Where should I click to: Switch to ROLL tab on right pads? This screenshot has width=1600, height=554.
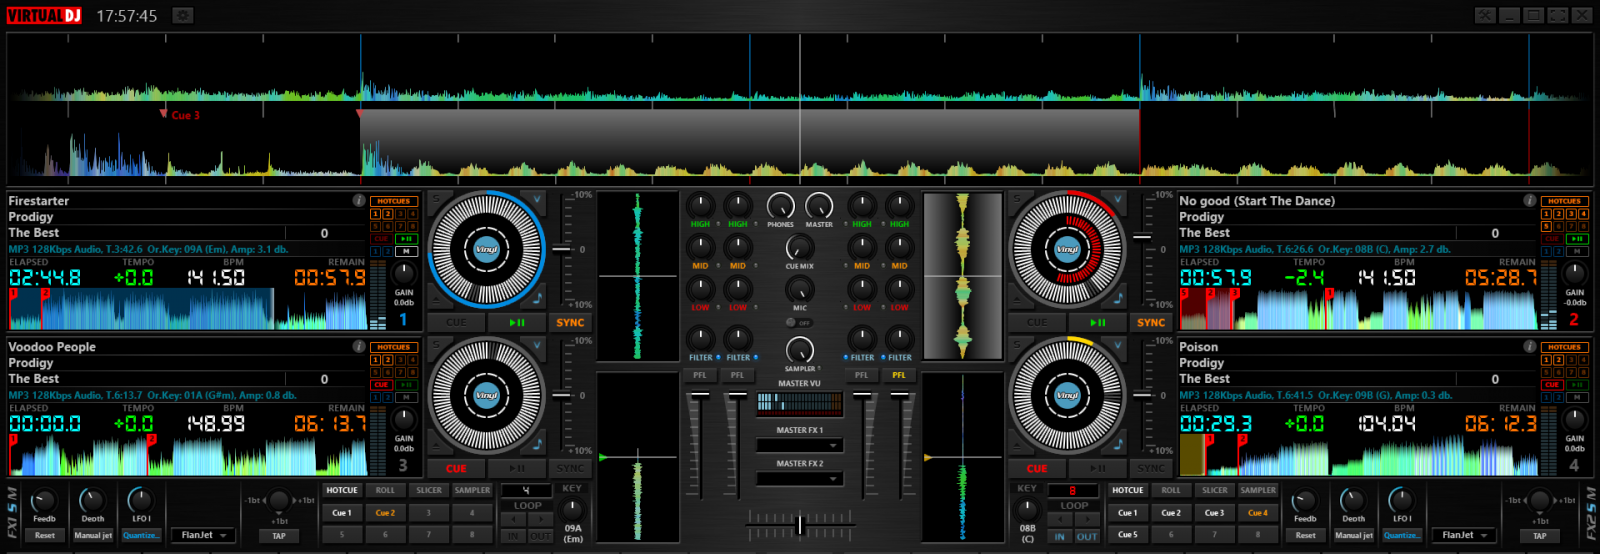tap(1171, 490)
